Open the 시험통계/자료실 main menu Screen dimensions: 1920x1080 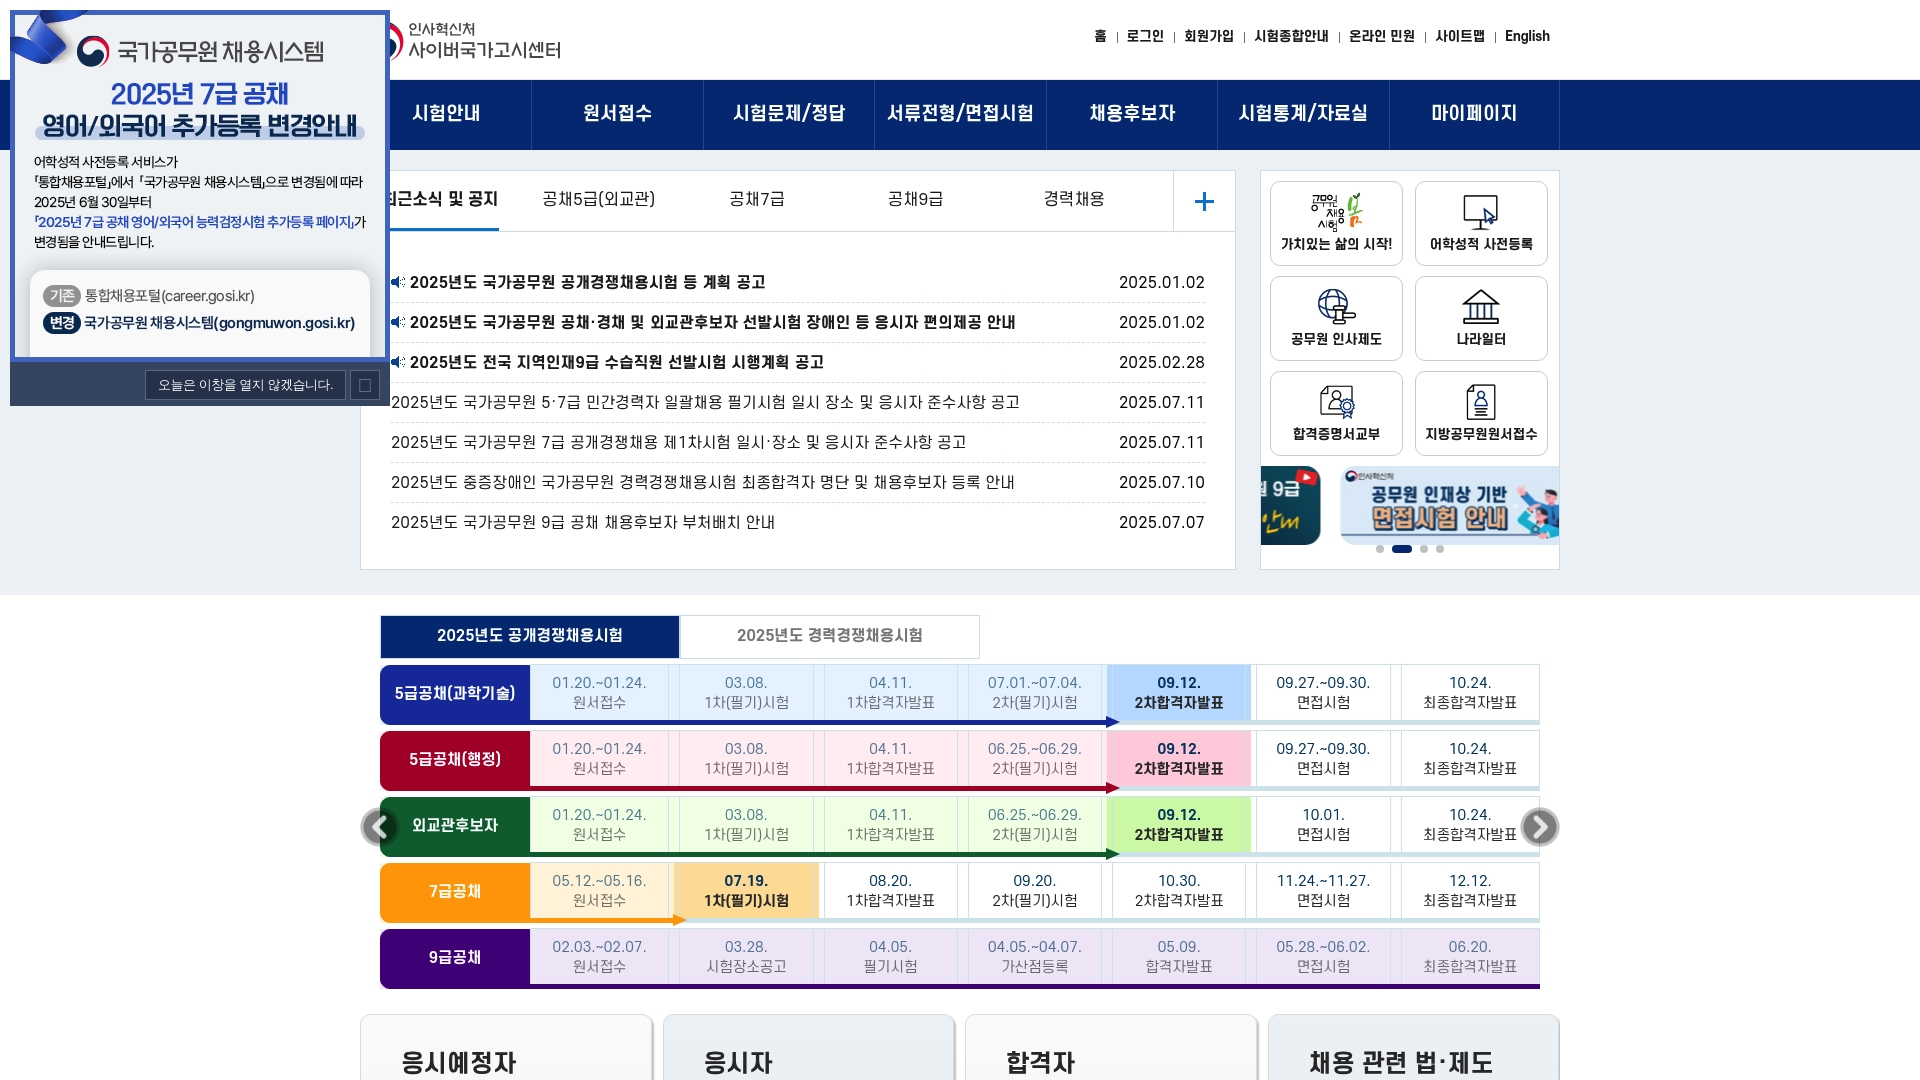point(1303,114)
